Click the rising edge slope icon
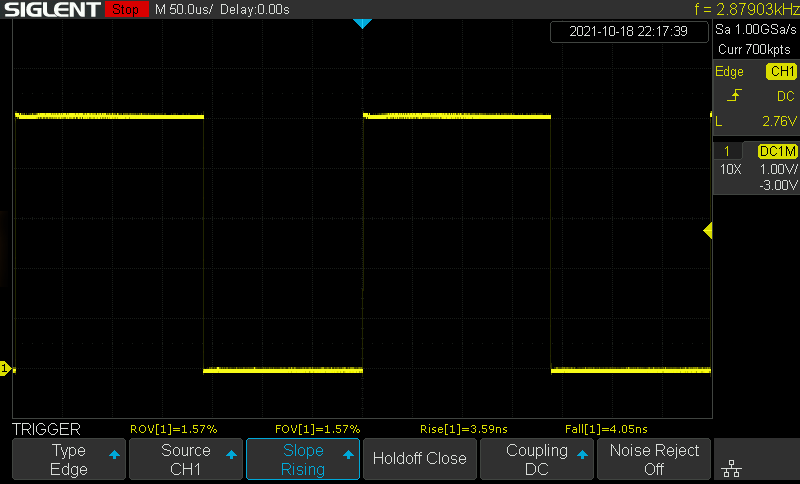The image size is (800, 484). coord(734,95)
